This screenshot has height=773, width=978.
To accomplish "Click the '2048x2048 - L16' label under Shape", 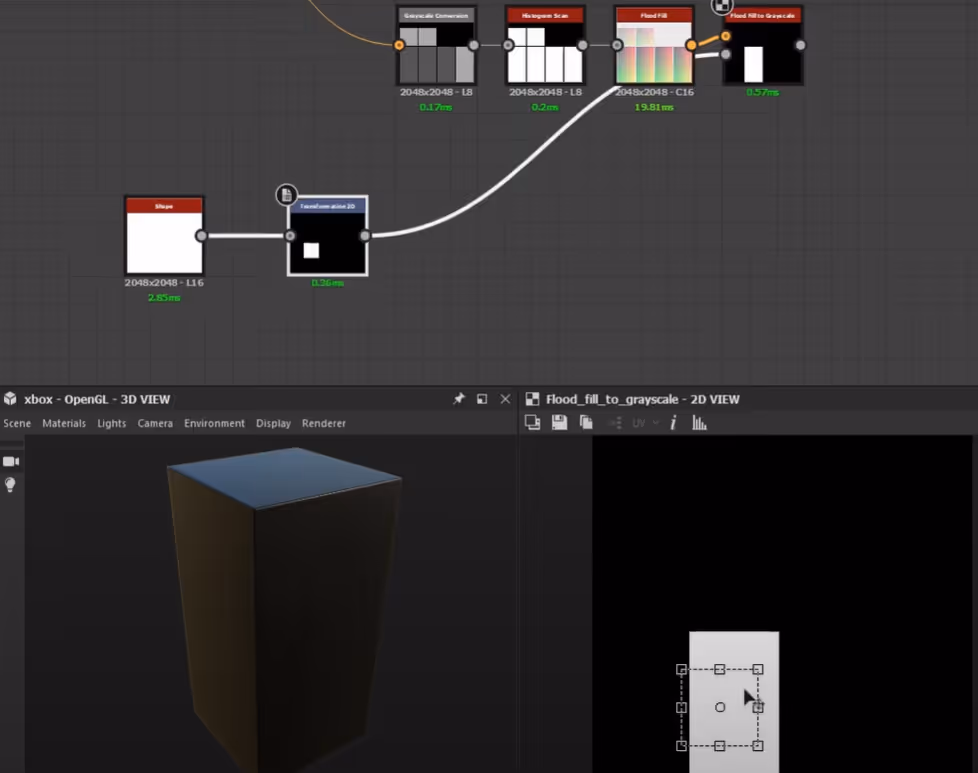I will (x=164, y=283).
